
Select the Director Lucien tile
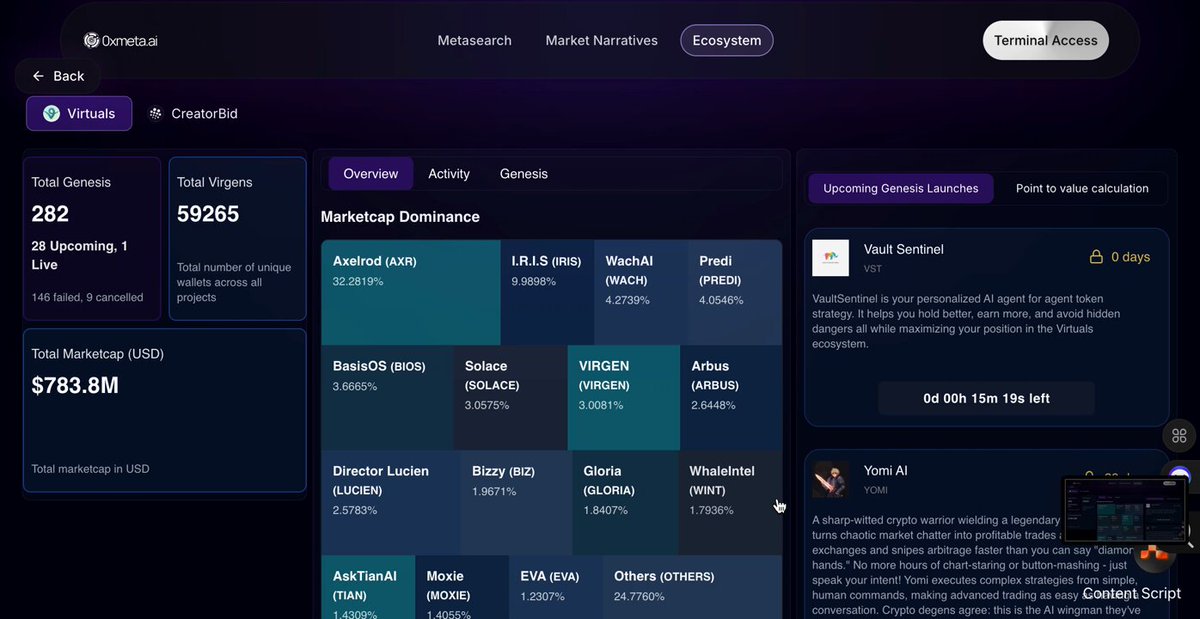[x=391, y=503]
